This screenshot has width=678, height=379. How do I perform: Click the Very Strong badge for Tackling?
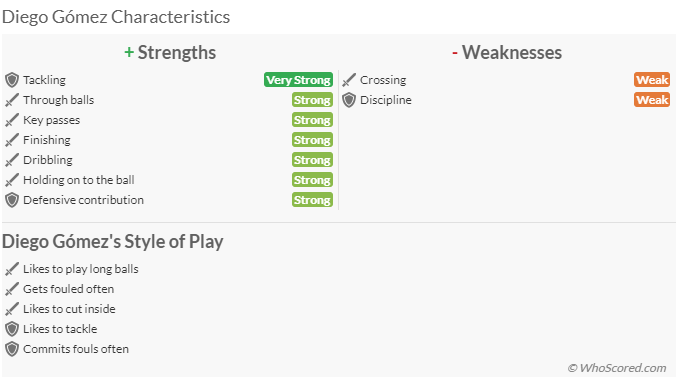(x=298, y=80)
